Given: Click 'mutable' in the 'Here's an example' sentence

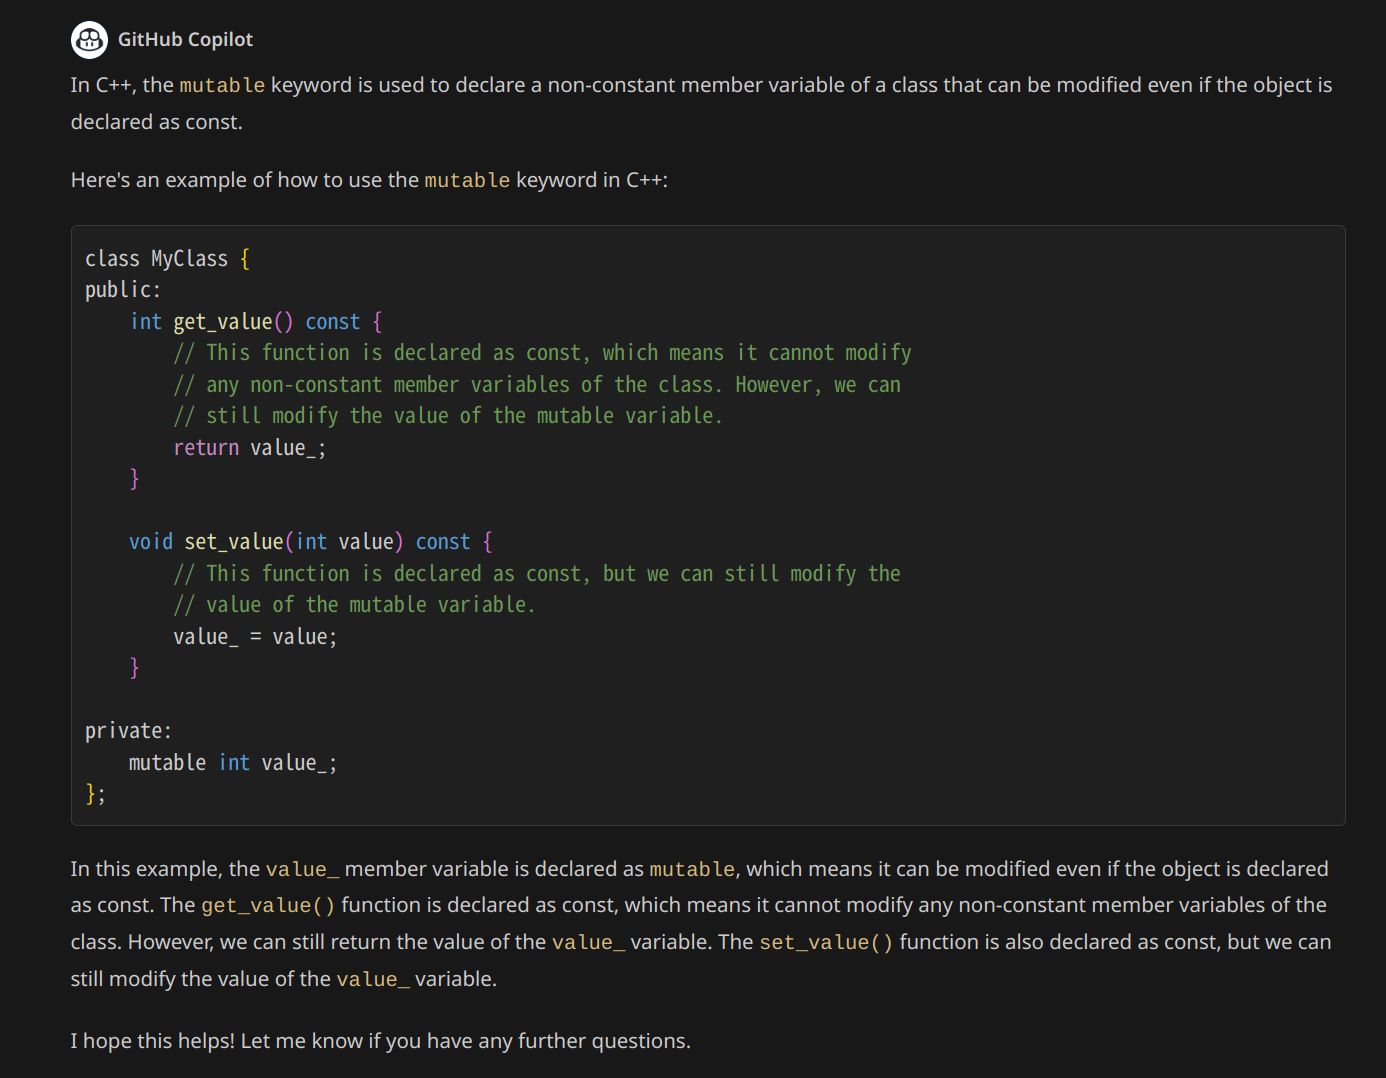Looking at the screenshot, I should click(467, 181).
